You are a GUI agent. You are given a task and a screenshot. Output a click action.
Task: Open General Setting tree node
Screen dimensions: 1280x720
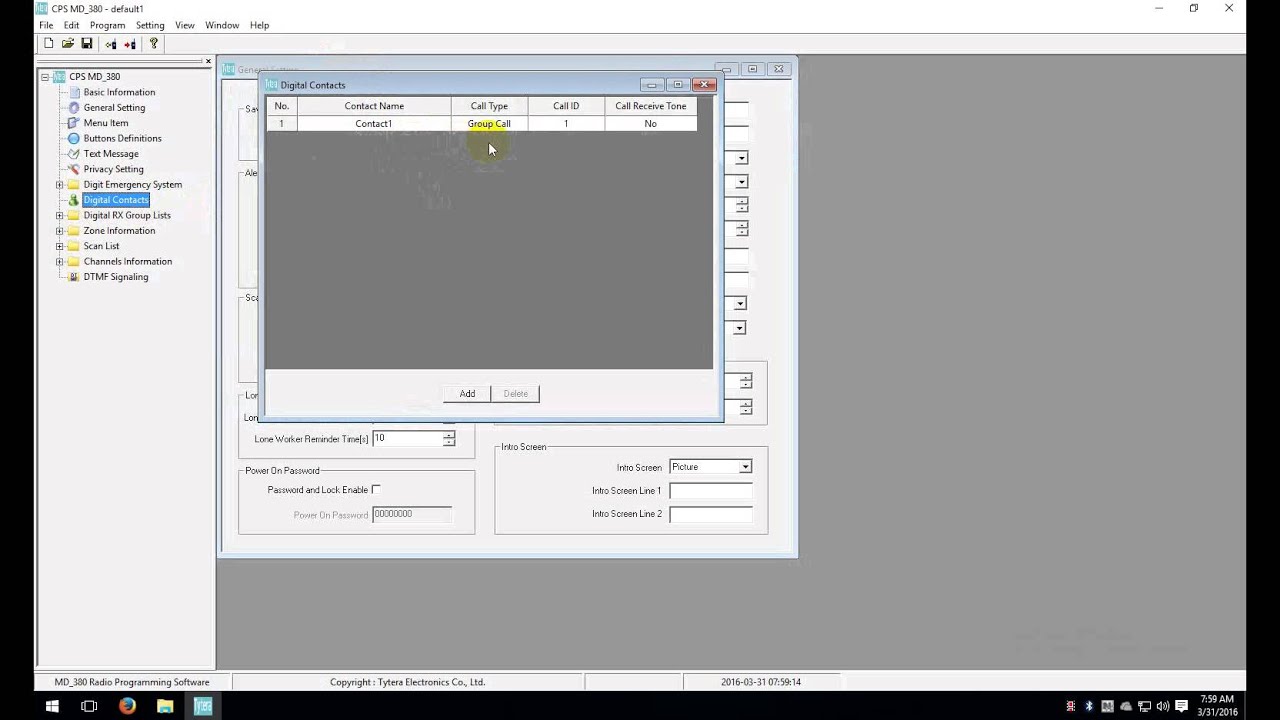pyautogui.click(x=114, y=108)
